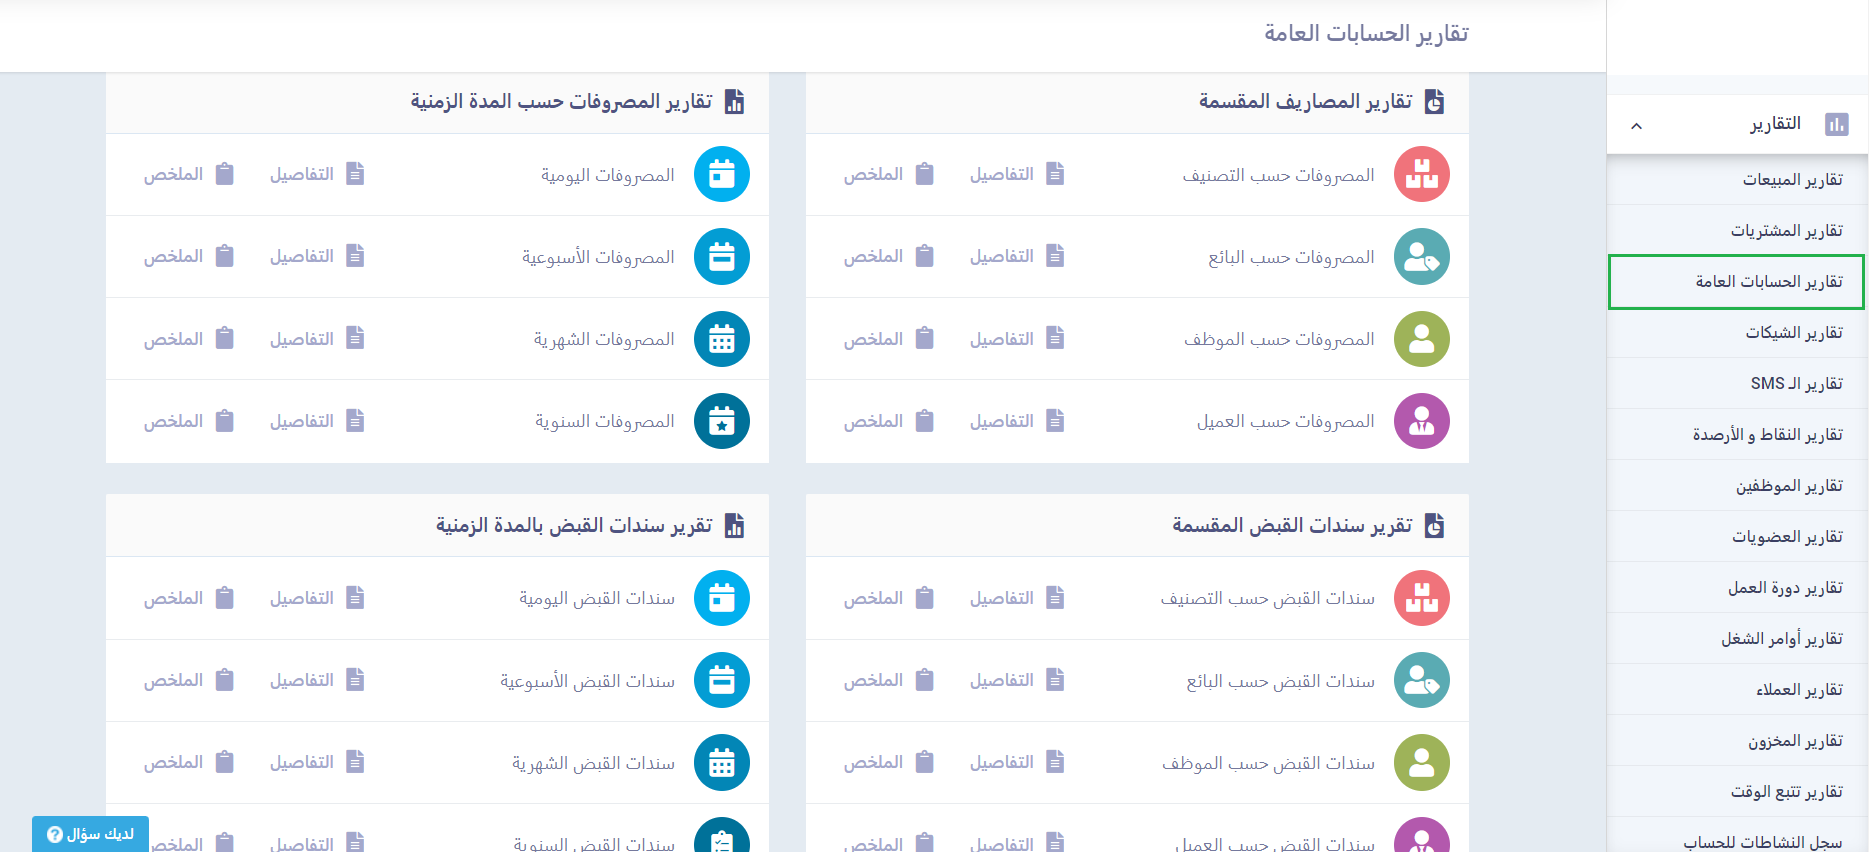Viewport: 1869px width, 852px height.
Task: View التفاصيل for المصروفات اليومية
Action: point(316,174)
